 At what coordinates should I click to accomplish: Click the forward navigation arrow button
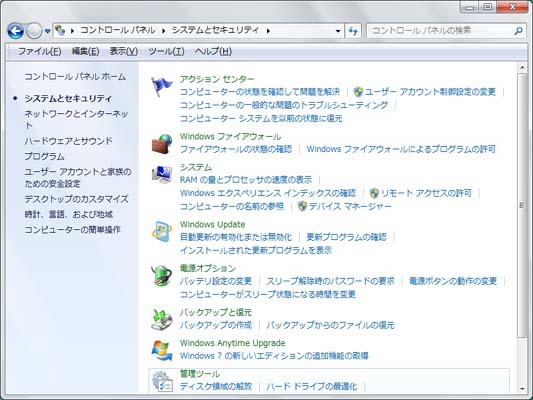pyautogui.click(x=34, y=31)
